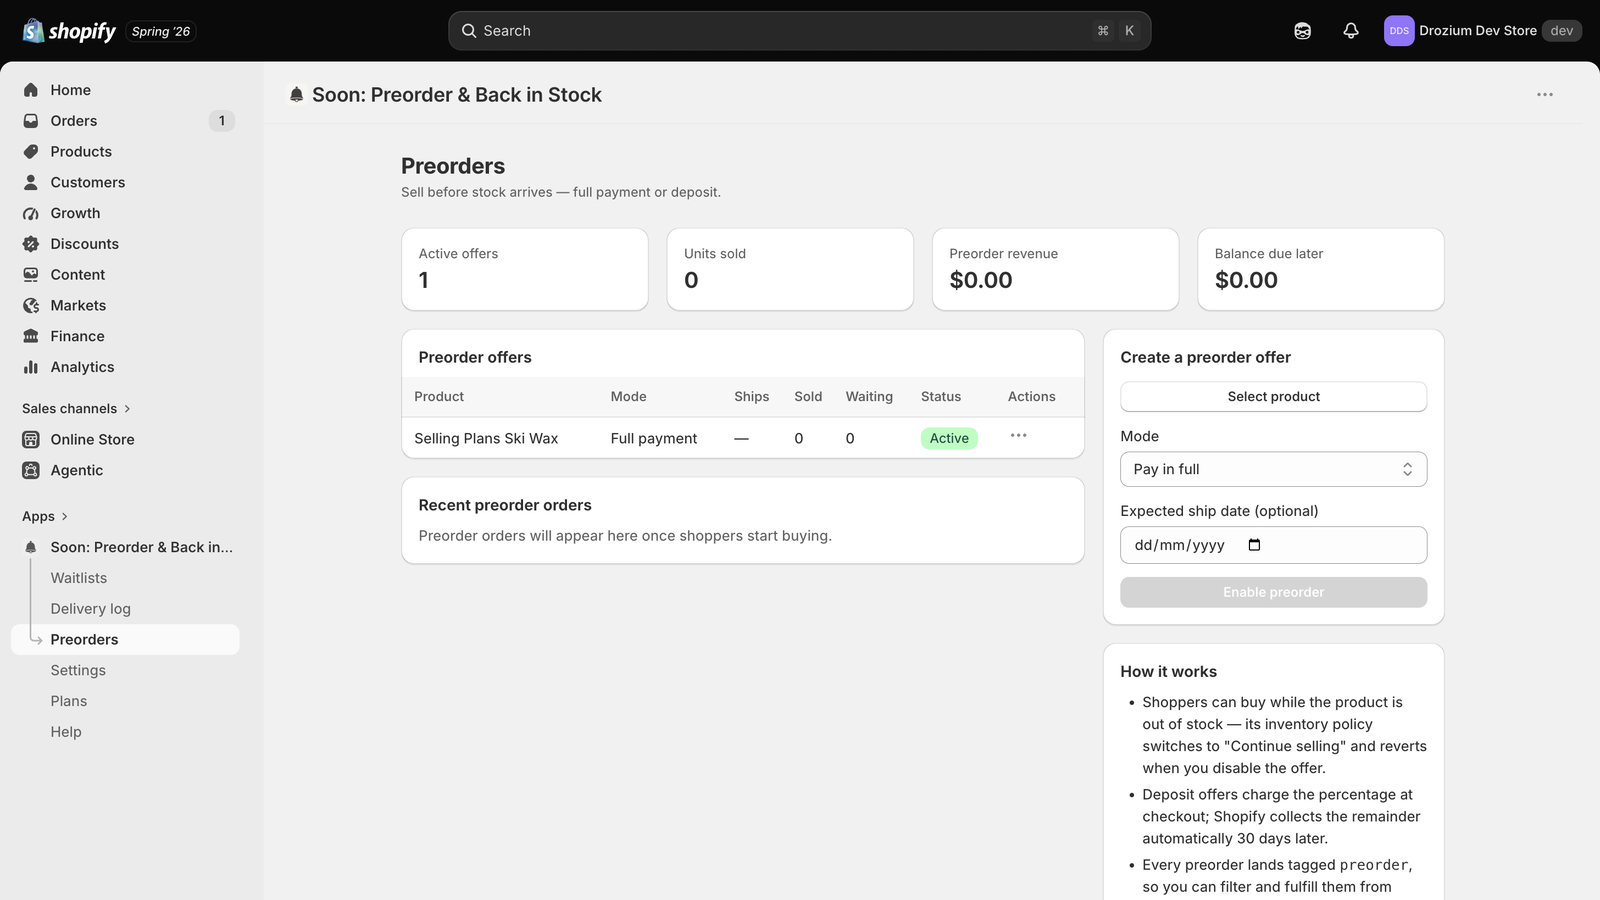Click the Enable preorder button
The width and height of the screenshot is (1600, 900).
(1273, 593)
